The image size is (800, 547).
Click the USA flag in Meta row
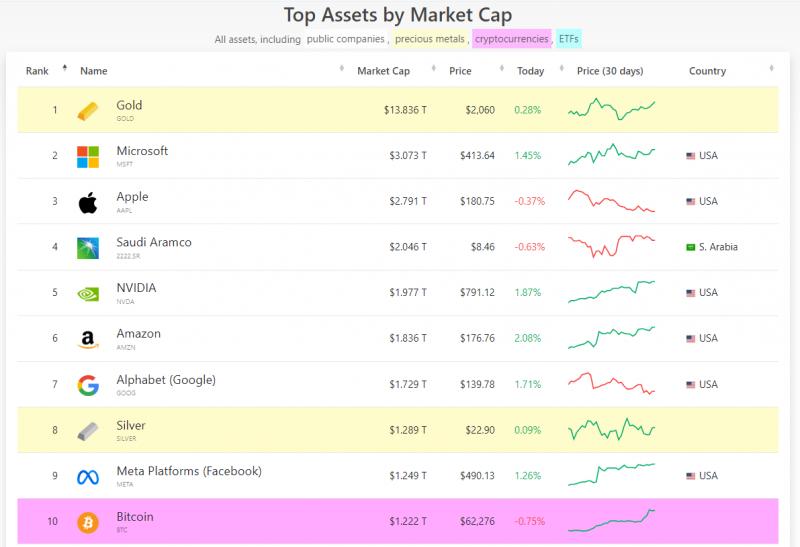[x=690, y=476]
